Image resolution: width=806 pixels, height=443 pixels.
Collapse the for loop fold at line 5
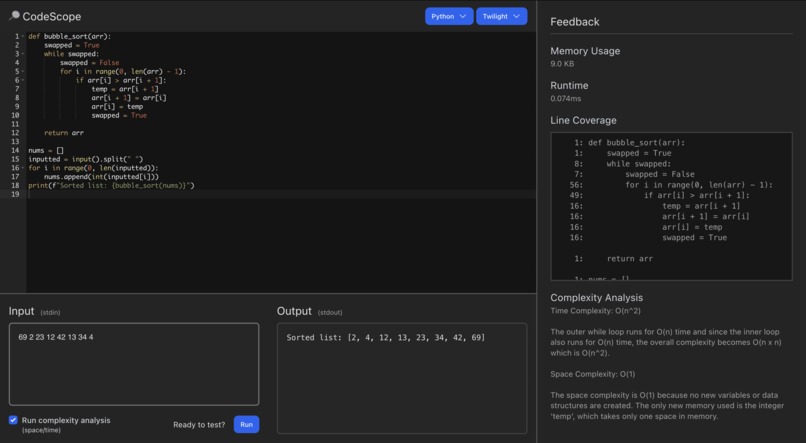pyautogui.click(x=23, y=71)
